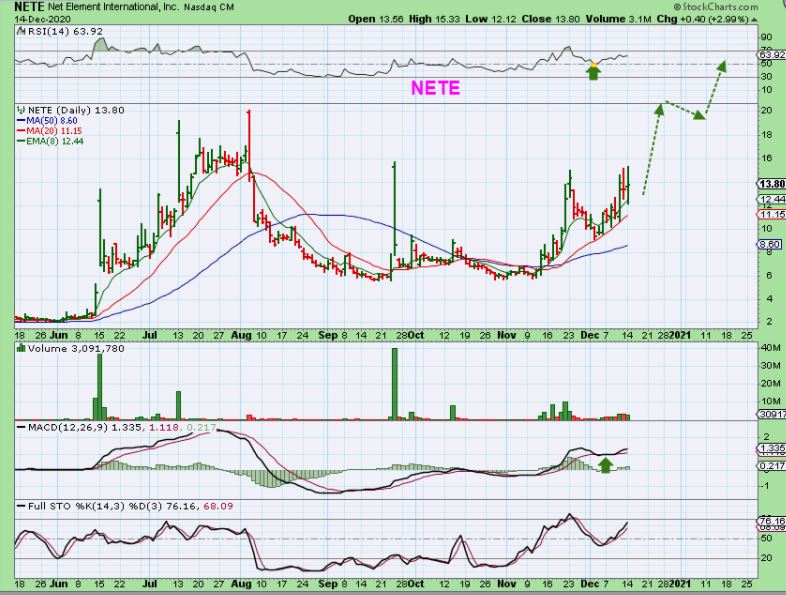Screen dimensions: 786x595
Task: Click the red MA(20) legend line
Action: point(21,131)
